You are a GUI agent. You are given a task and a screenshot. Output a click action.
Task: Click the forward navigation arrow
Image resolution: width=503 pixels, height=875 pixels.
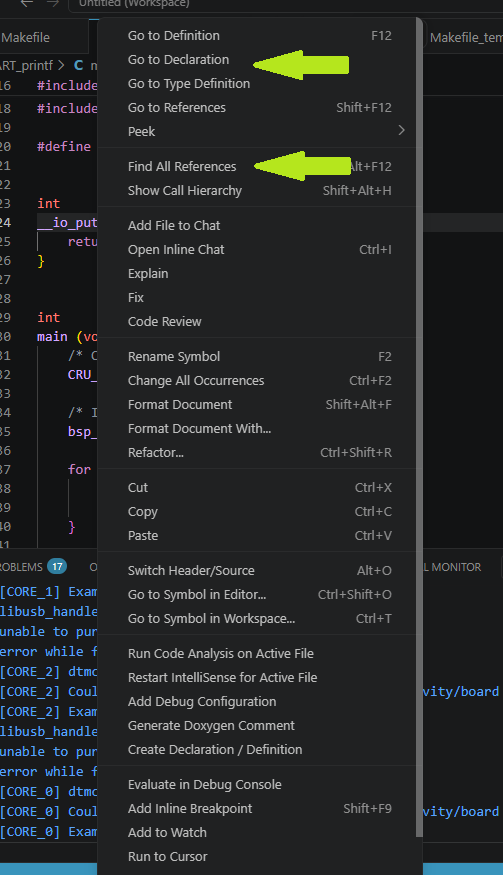pyautogui.click(x=52, y=3)
